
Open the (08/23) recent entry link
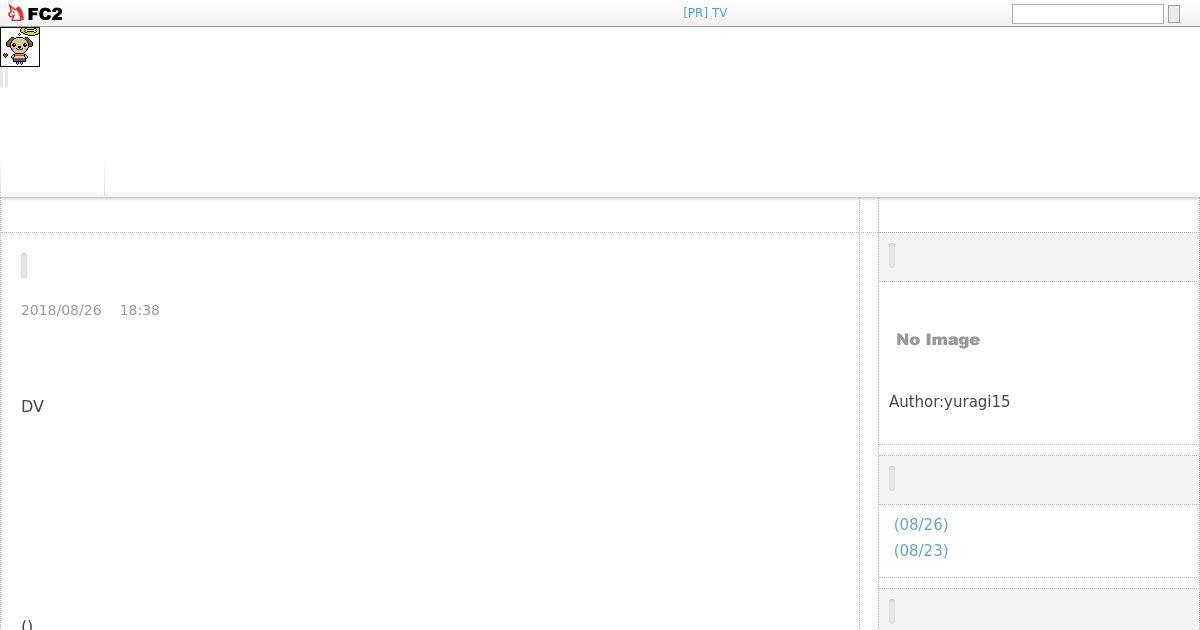tap(921, 550)
